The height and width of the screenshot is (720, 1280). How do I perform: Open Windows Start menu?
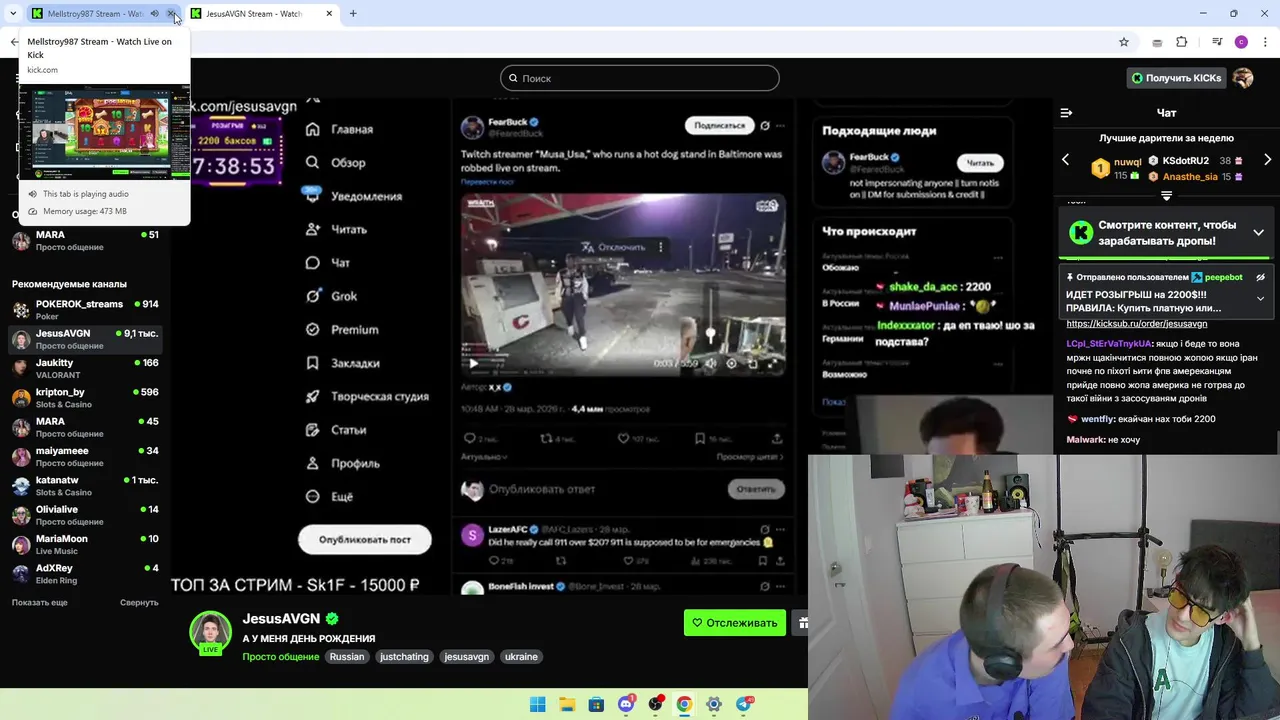point(537,704)
